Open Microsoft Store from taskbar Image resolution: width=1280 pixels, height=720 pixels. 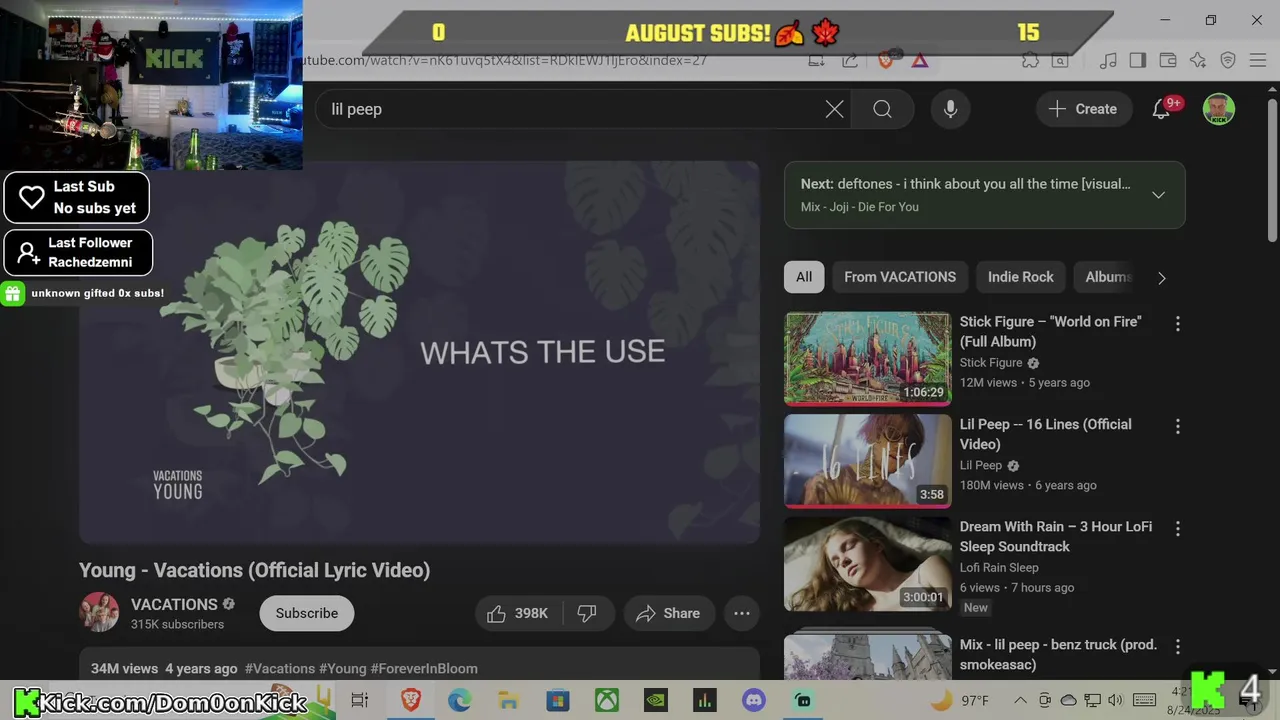point(557,701)
